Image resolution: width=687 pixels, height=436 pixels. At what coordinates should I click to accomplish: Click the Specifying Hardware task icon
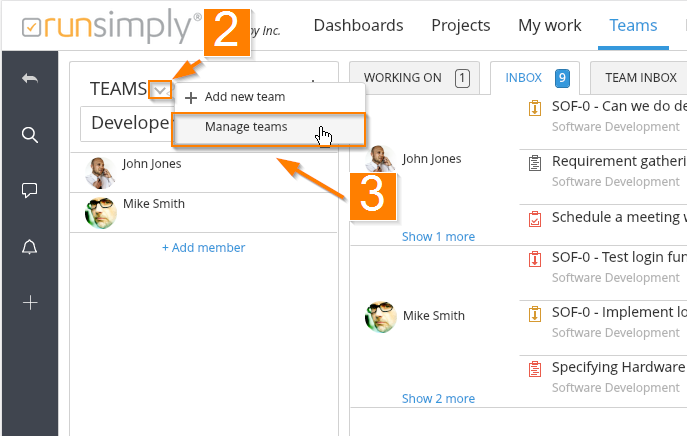[534, 368]
